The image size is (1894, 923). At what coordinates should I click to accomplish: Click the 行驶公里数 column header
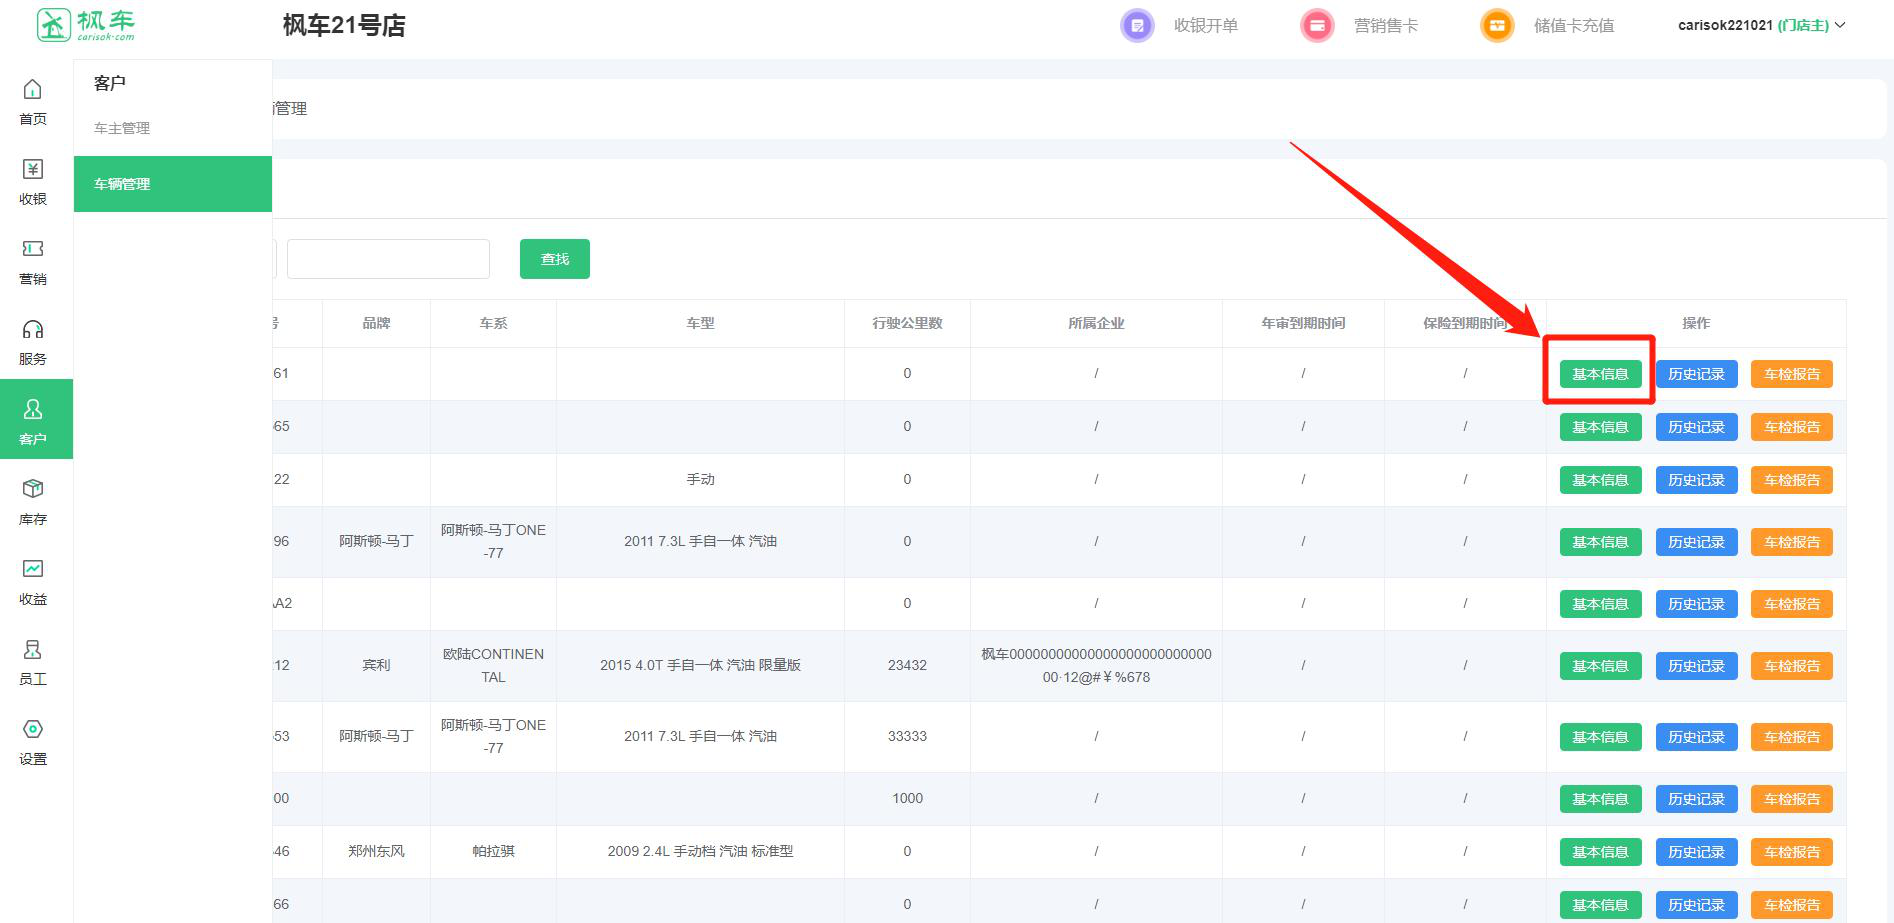(x=907, y=323)
